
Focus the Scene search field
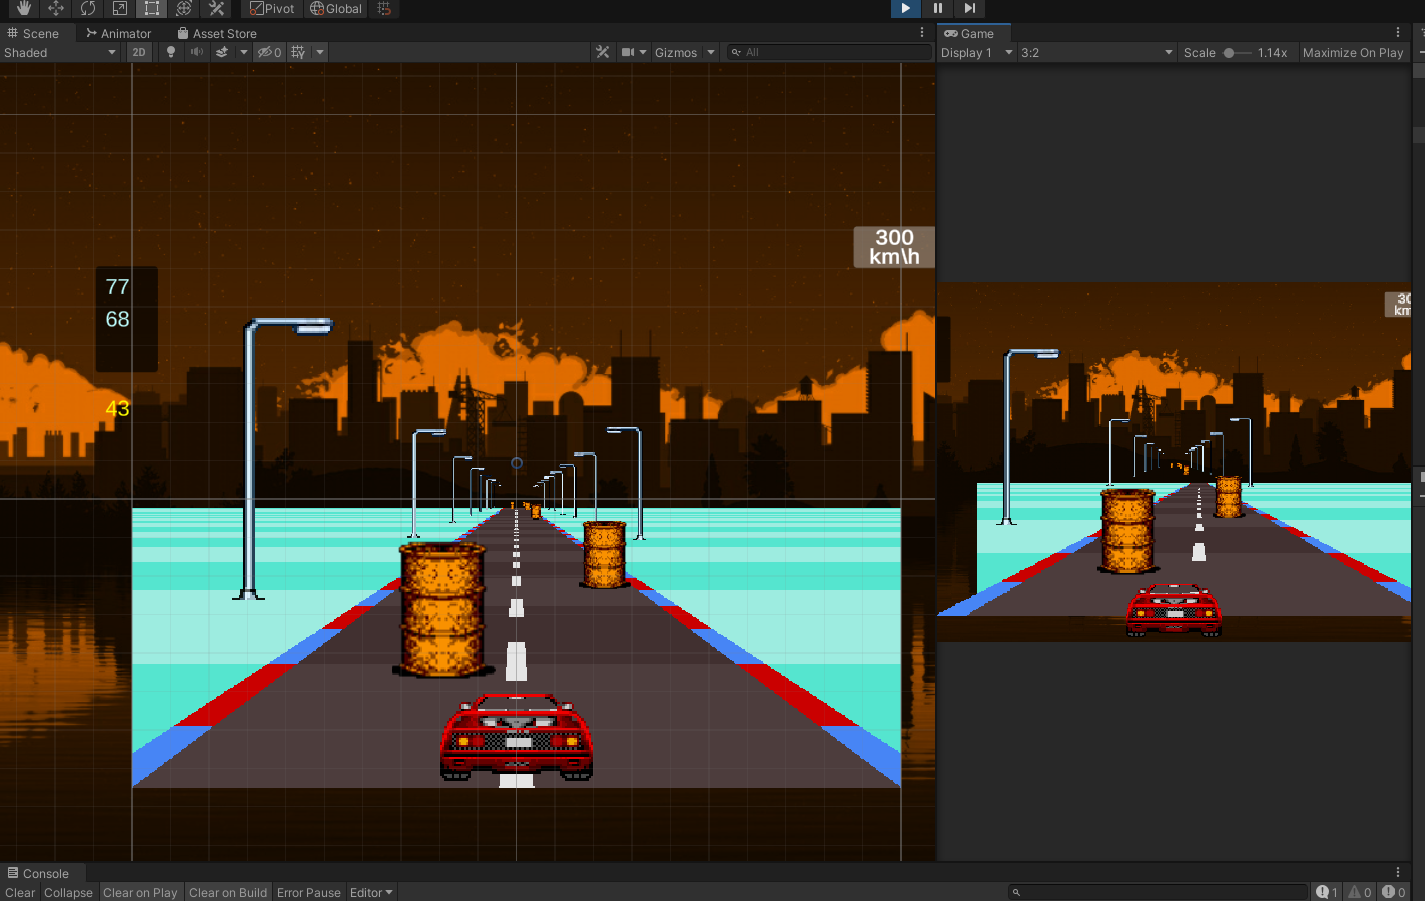829,52
